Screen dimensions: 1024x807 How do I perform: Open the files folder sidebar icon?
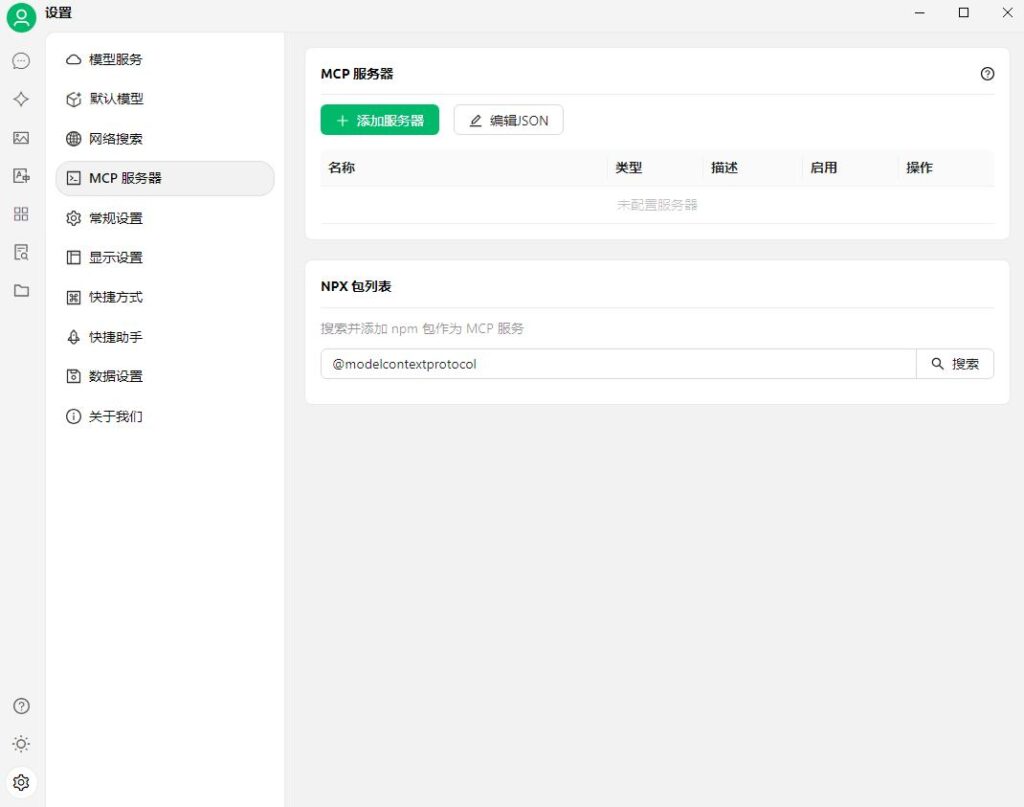[x=21, y=291]
